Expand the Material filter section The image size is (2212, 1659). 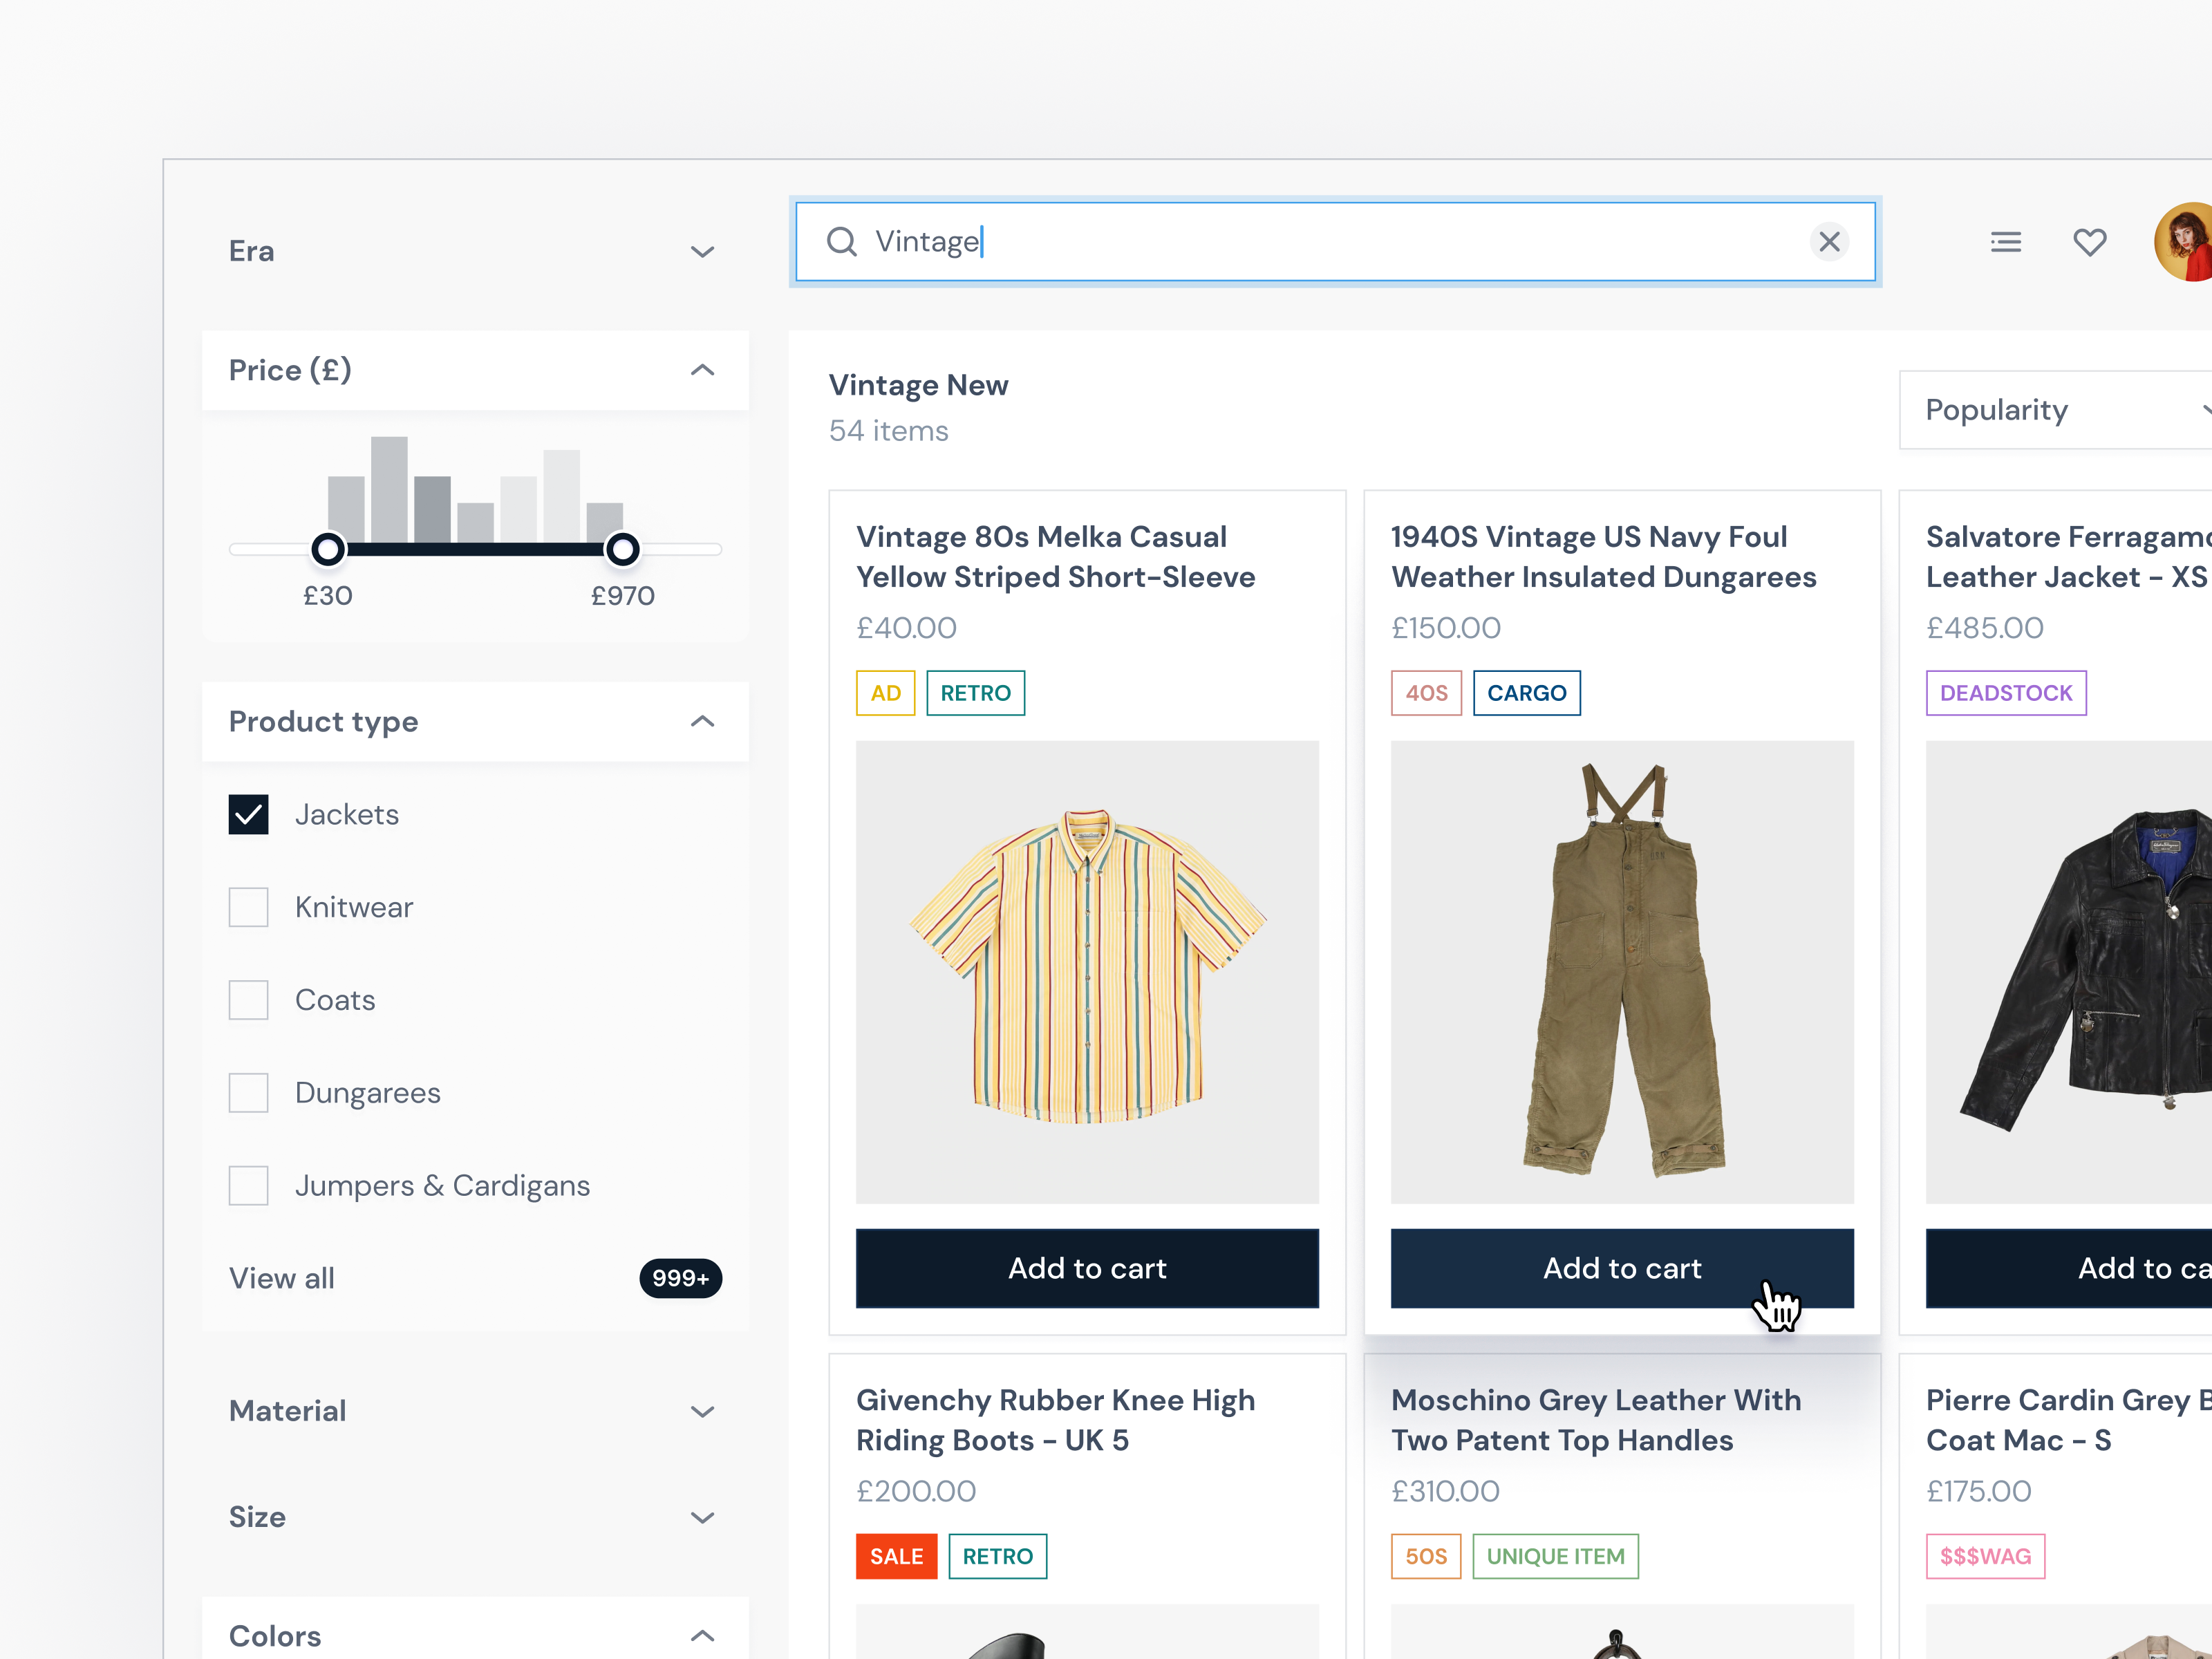pos(475,1410)
